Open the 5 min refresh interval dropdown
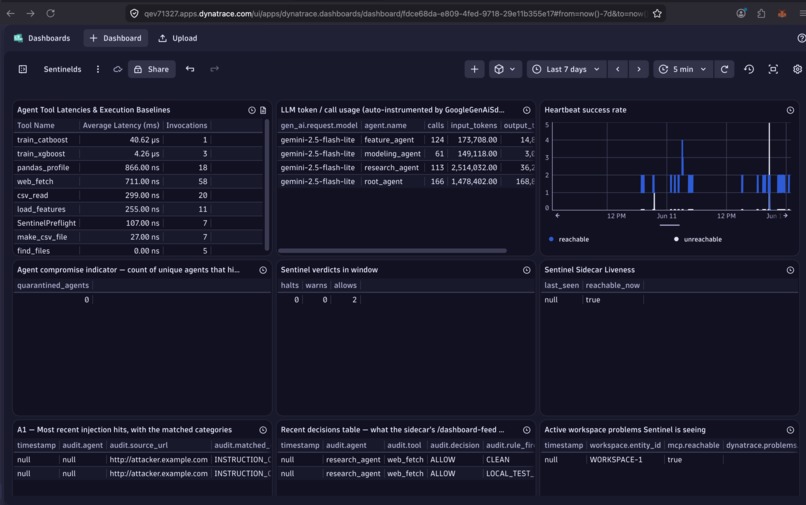The image size is (806, 505). 683,69
